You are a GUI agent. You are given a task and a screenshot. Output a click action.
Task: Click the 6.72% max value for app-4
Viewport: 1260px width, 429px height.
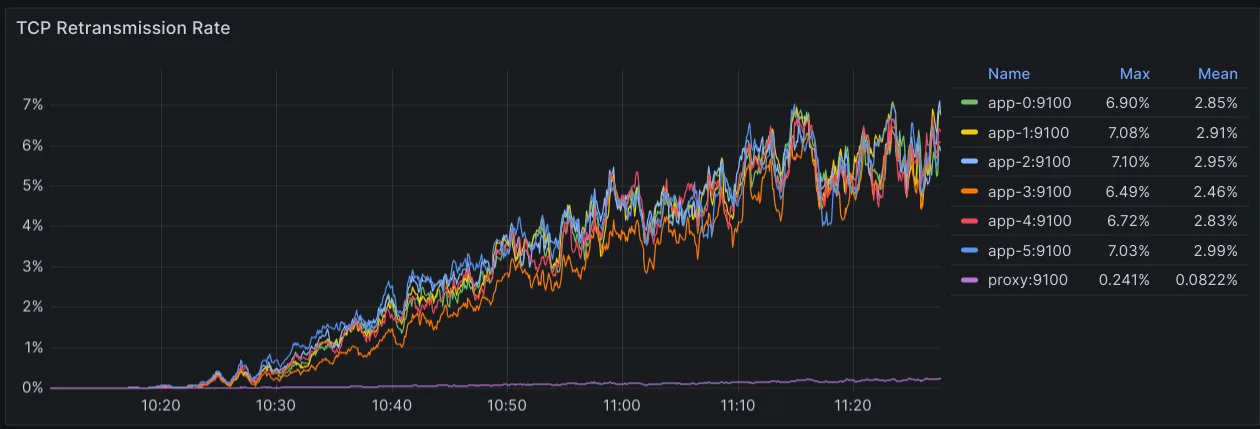[x=1128, y=221]
